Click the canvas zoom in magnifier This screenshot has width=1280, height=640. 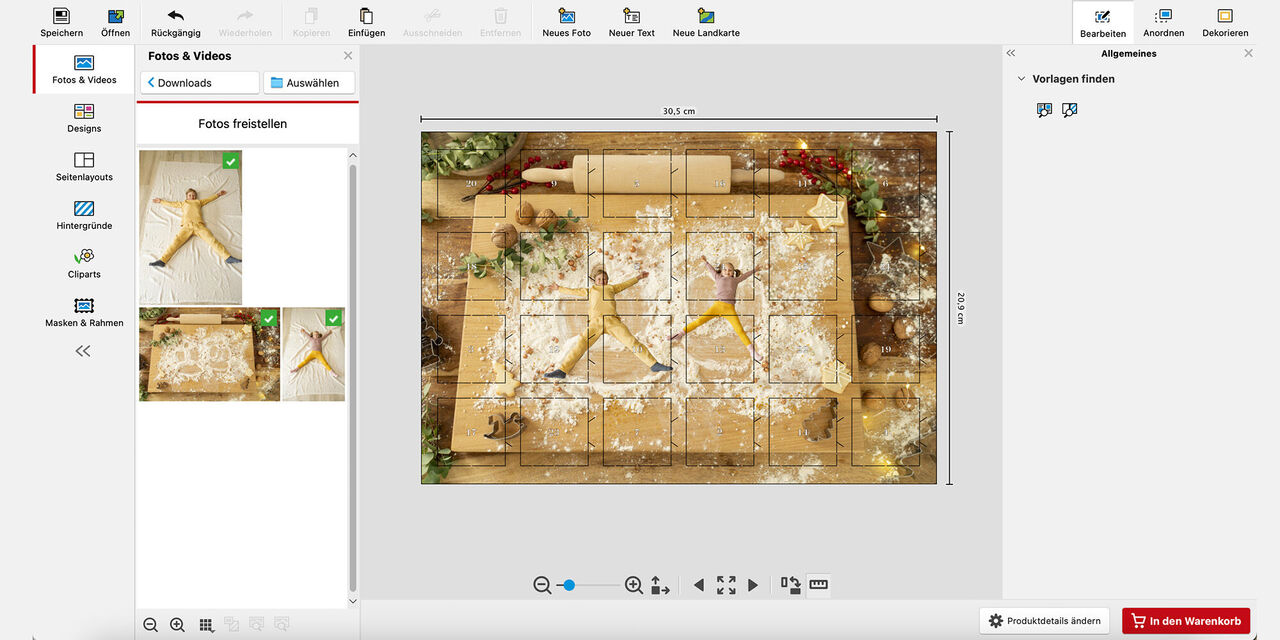coord(633,585)
